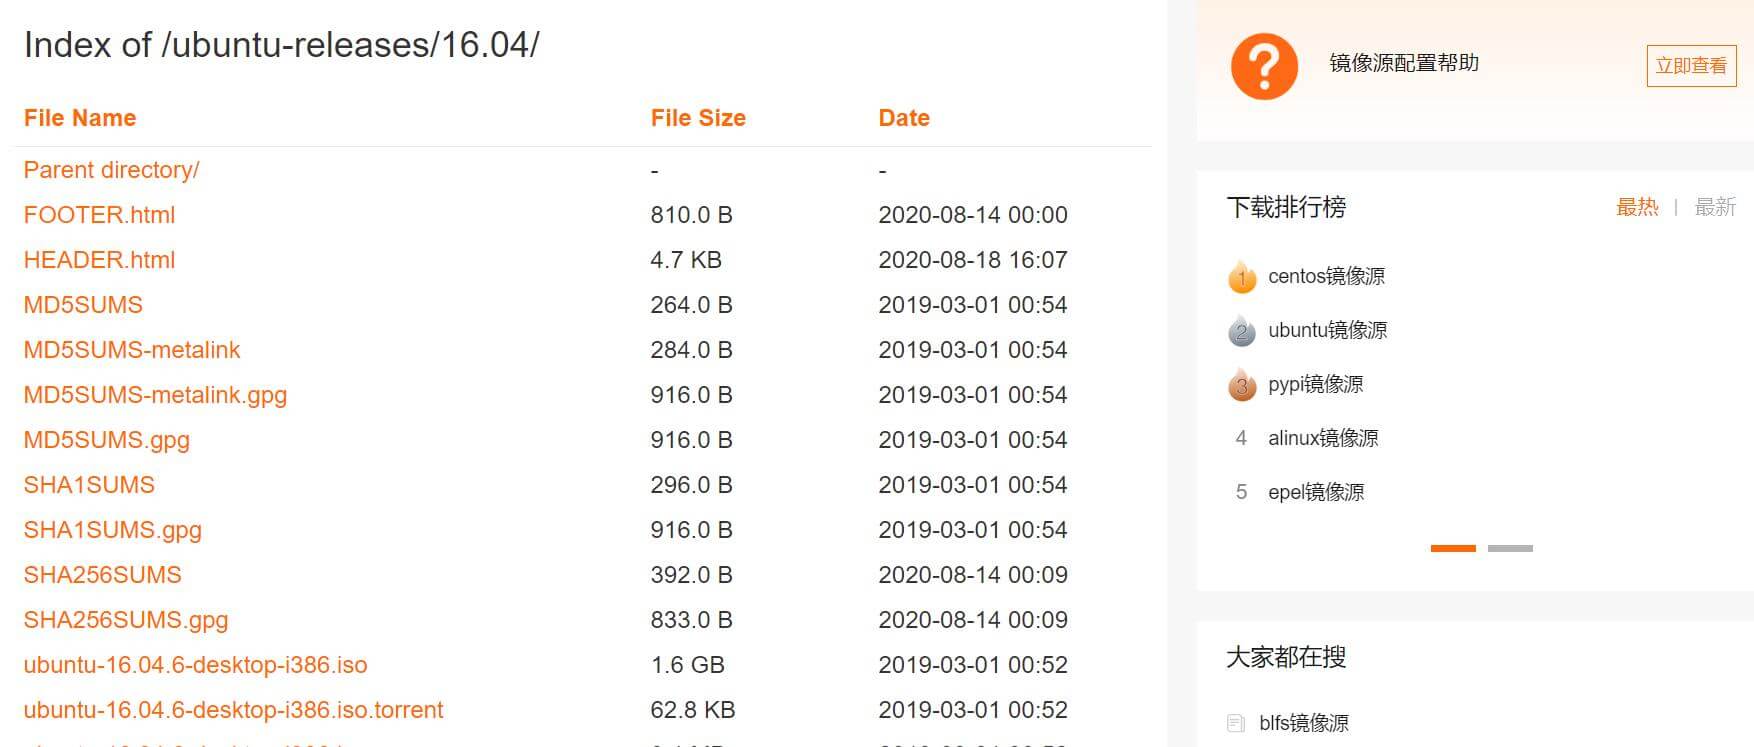Switch ranking to 最热 tab
Image resolution: width=1754 pixels, height=747 pixels.
(x=1637, y=207)
